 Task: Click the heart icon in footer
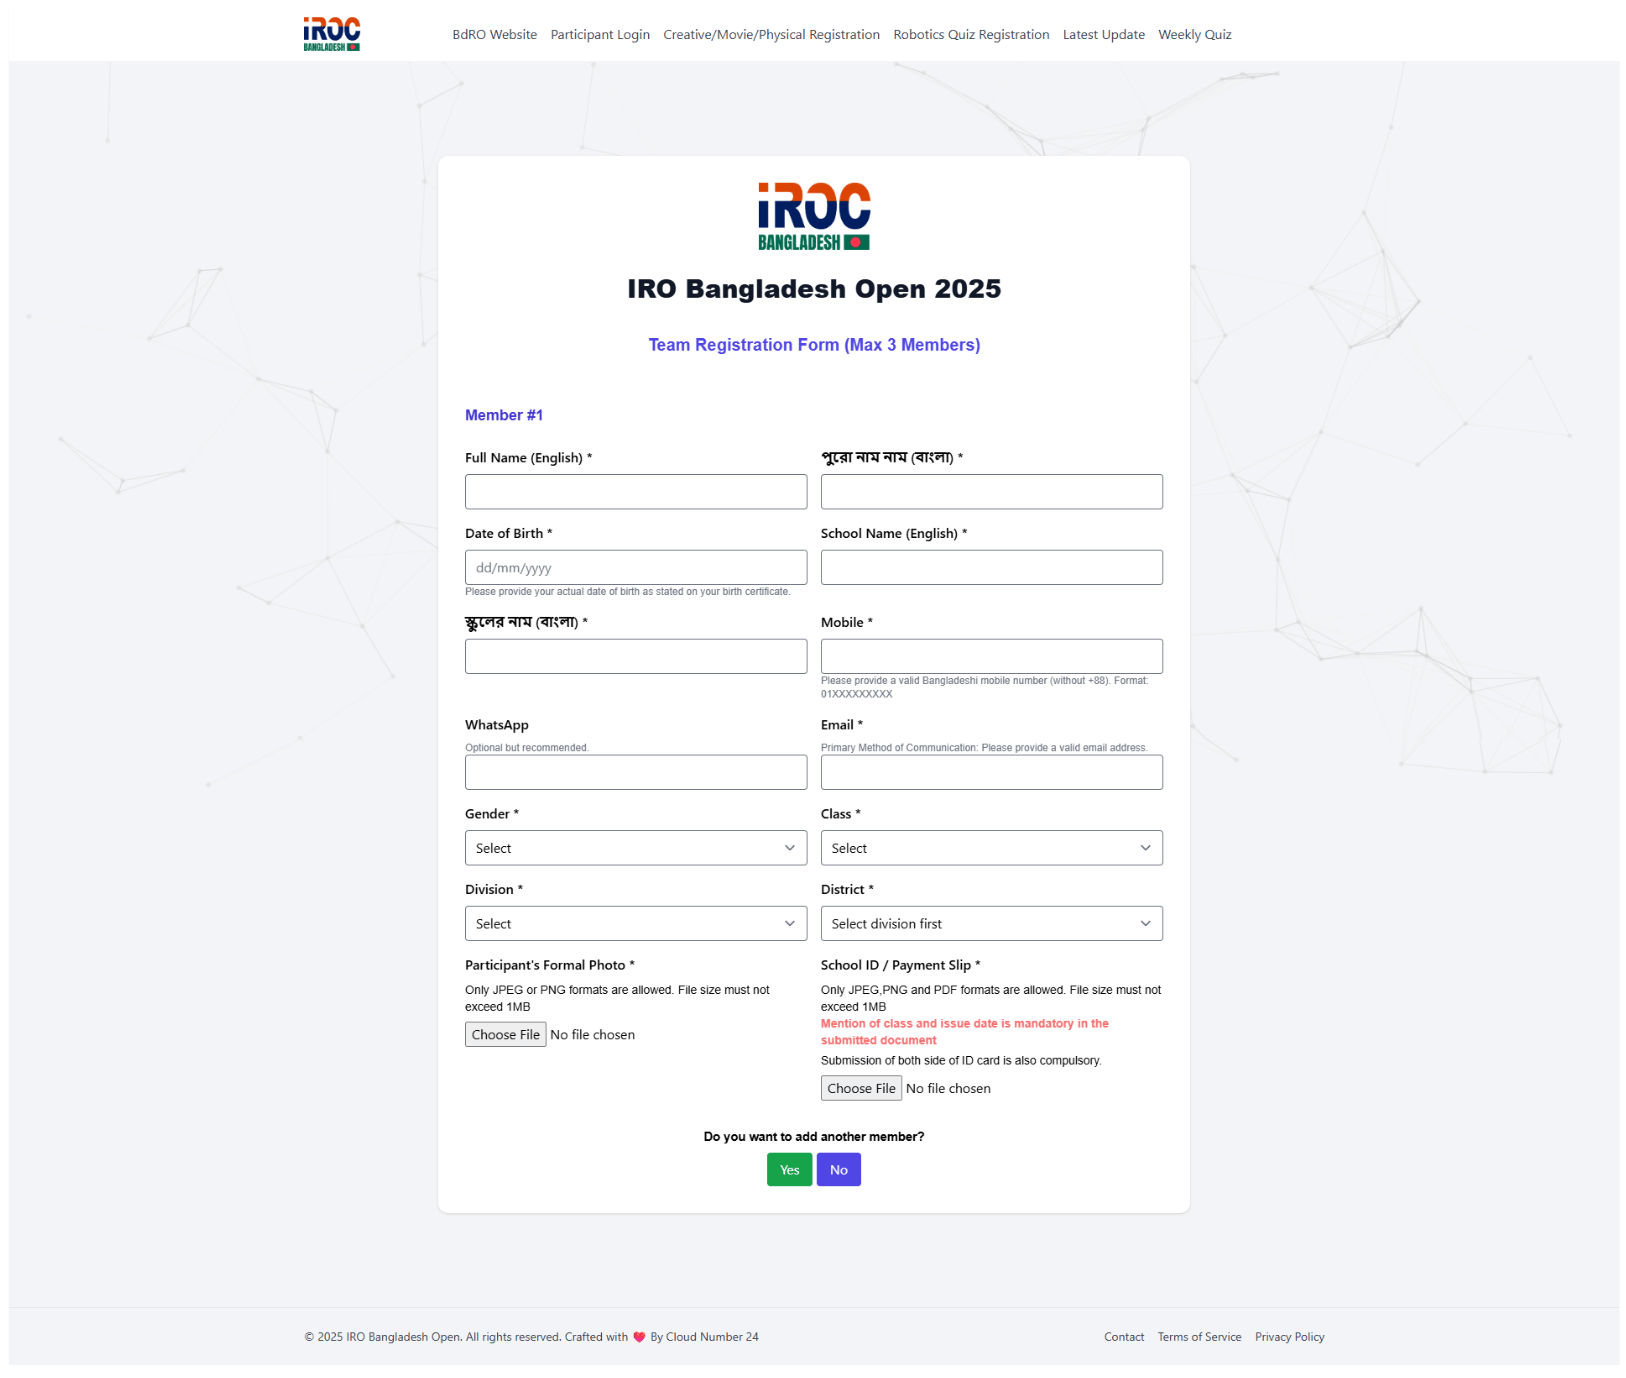(639, 1337)
